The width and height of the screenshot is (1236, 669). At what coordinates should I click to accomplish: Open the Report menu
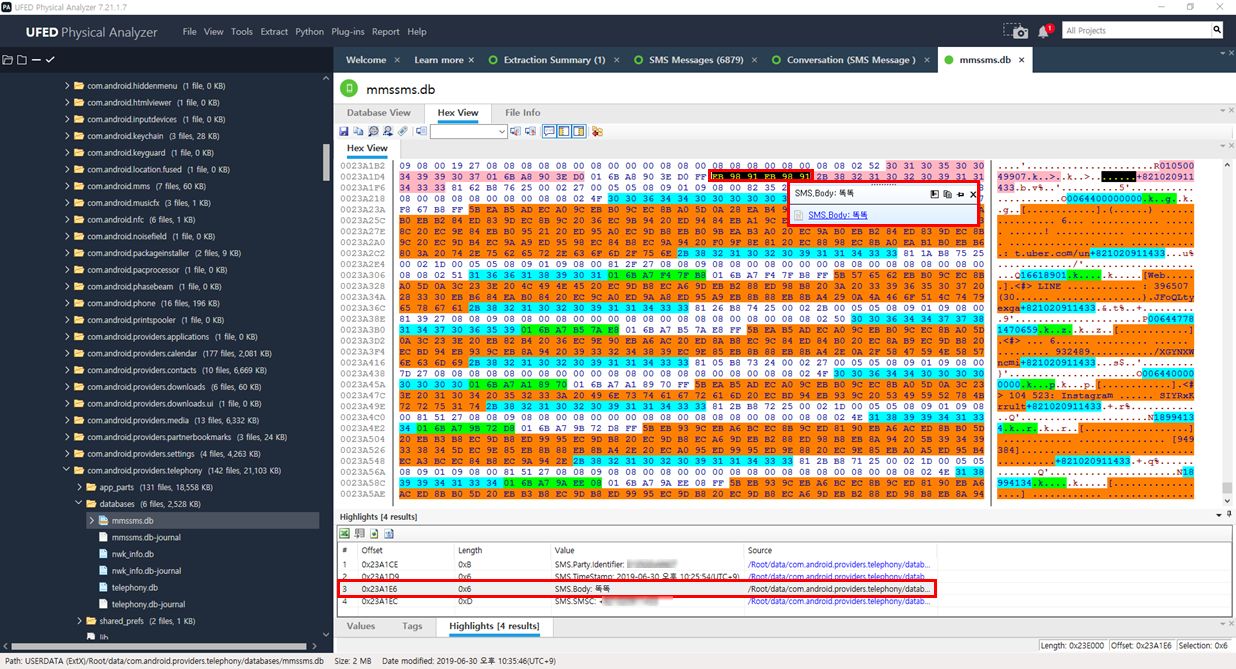[x=386, y=32]
